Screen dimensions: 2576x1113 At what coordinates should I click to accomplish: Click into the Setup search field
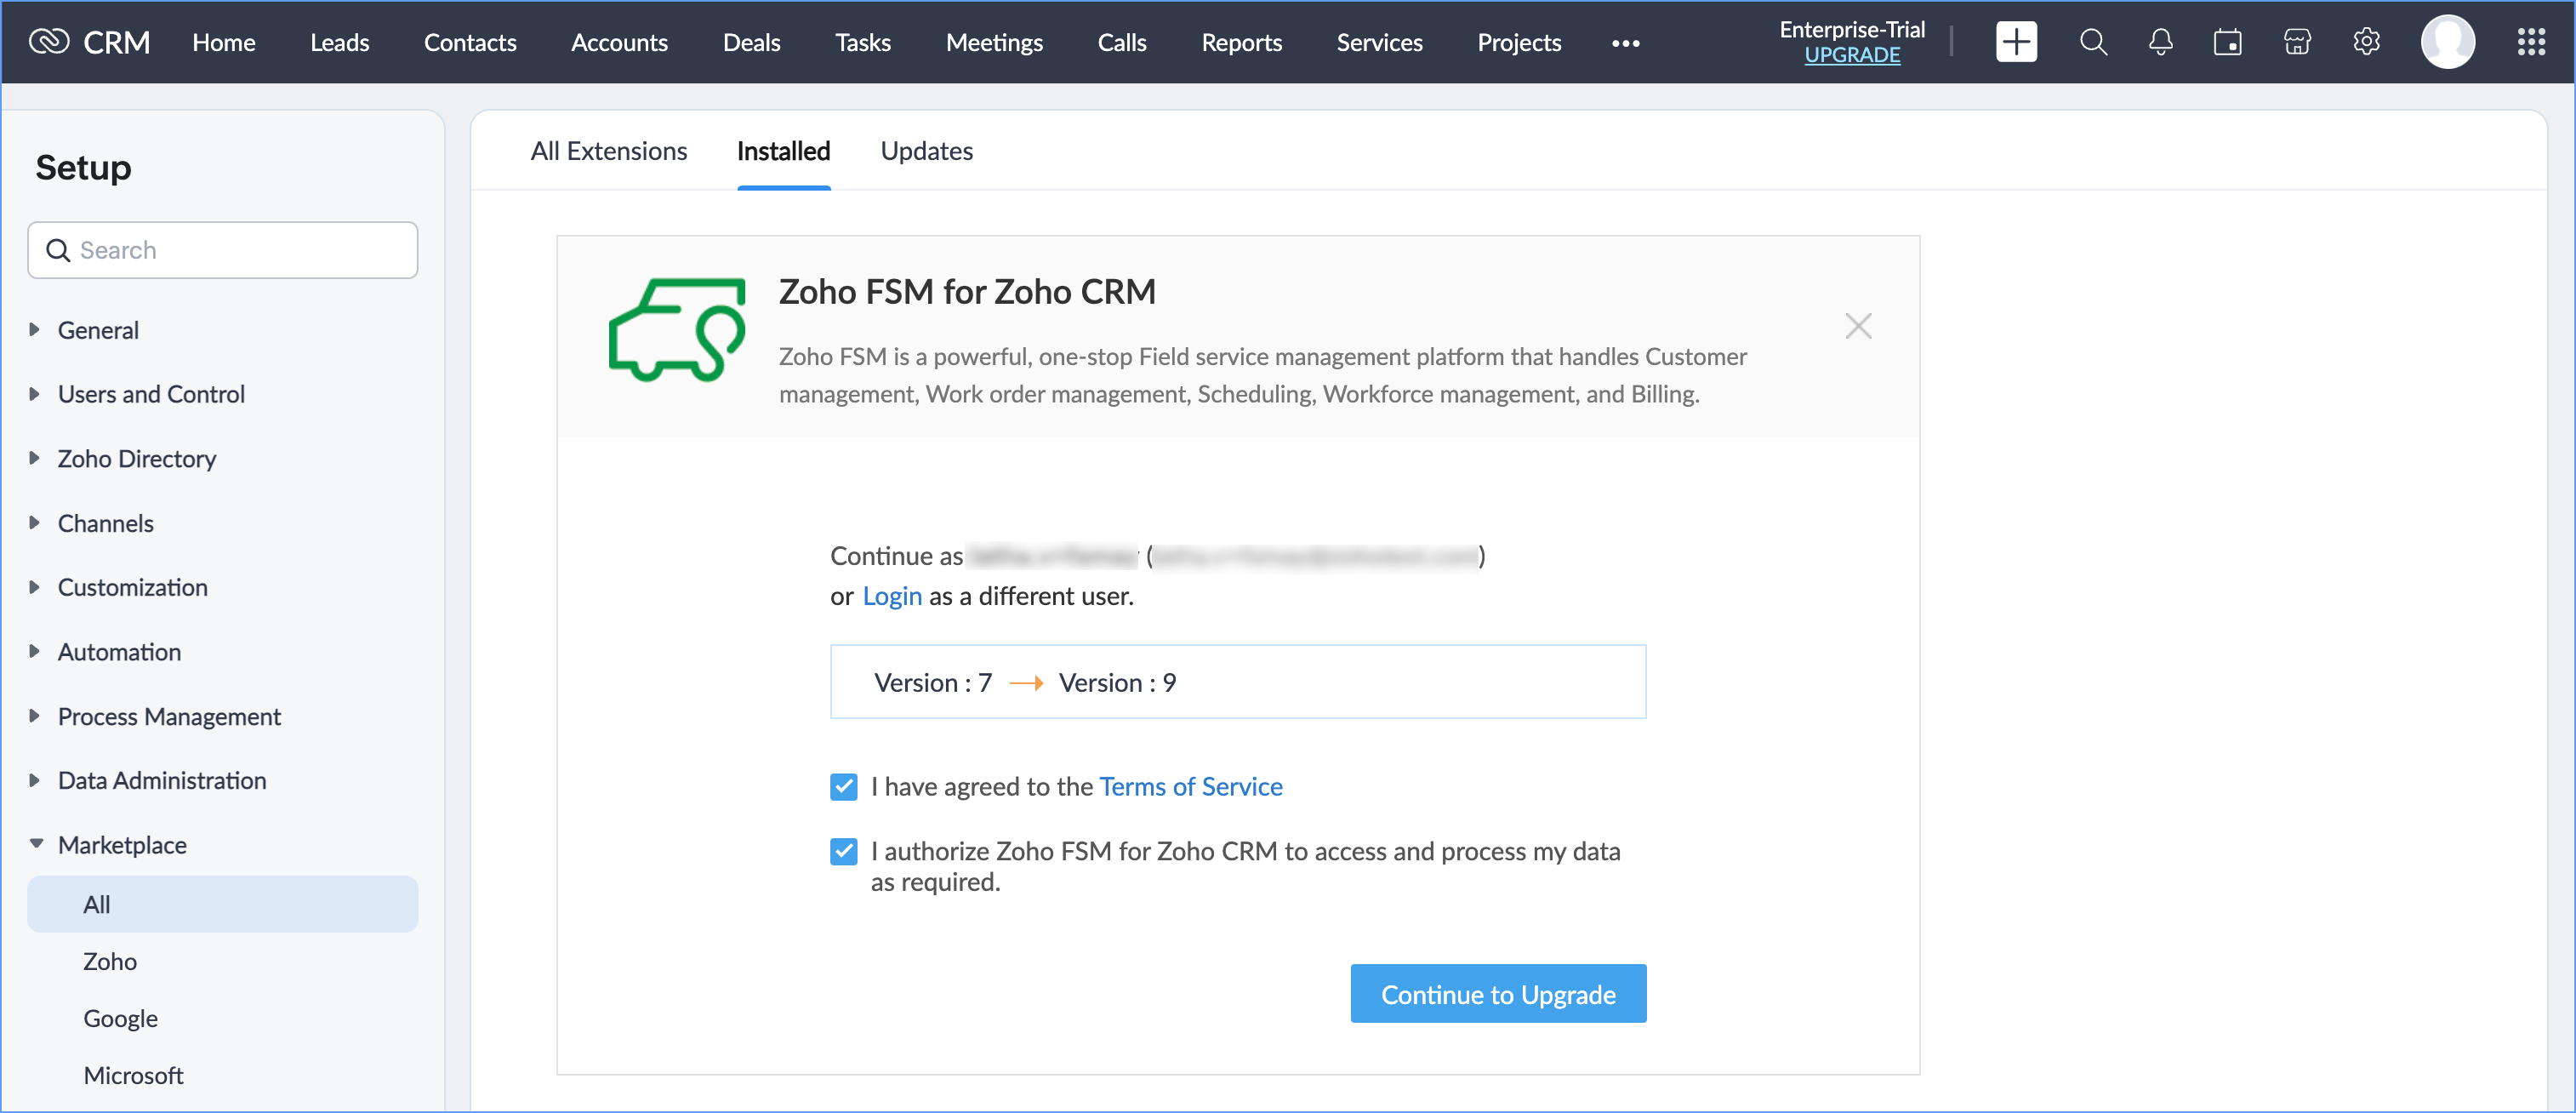tap(240, 250)
